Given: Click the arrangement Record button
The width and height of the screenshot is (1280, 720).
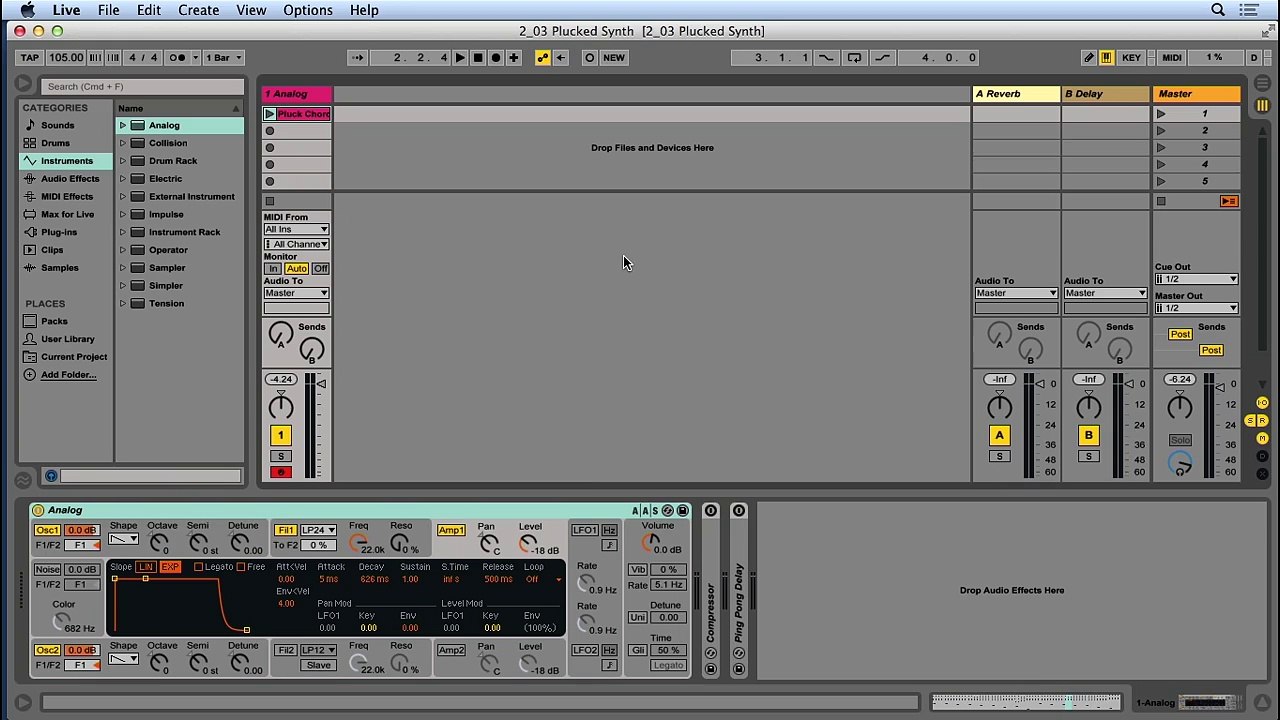Looking at the screenshot, I should click(496, 57).
